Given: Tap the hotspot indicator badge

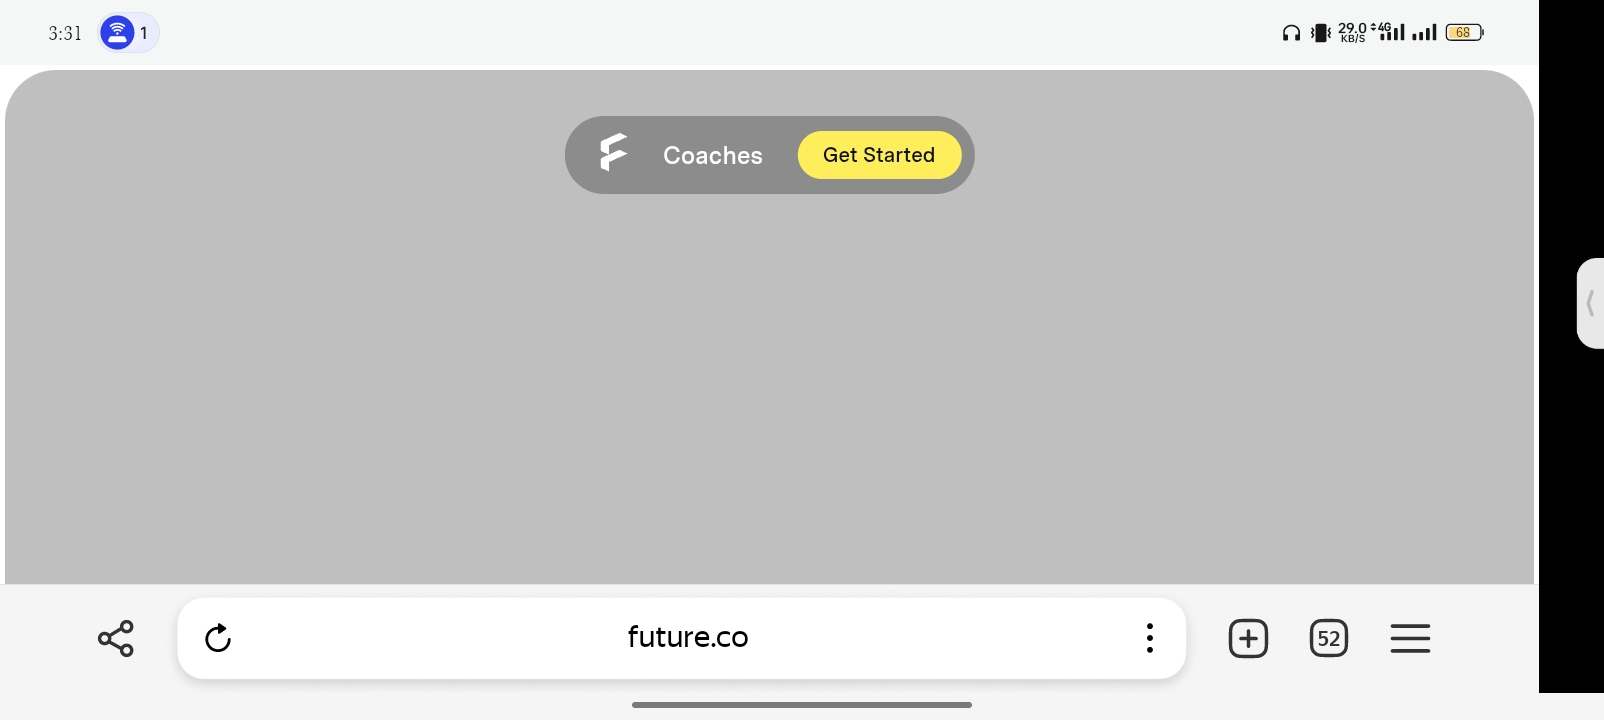Looking at the screenshot, I should (x=128, y=33).
